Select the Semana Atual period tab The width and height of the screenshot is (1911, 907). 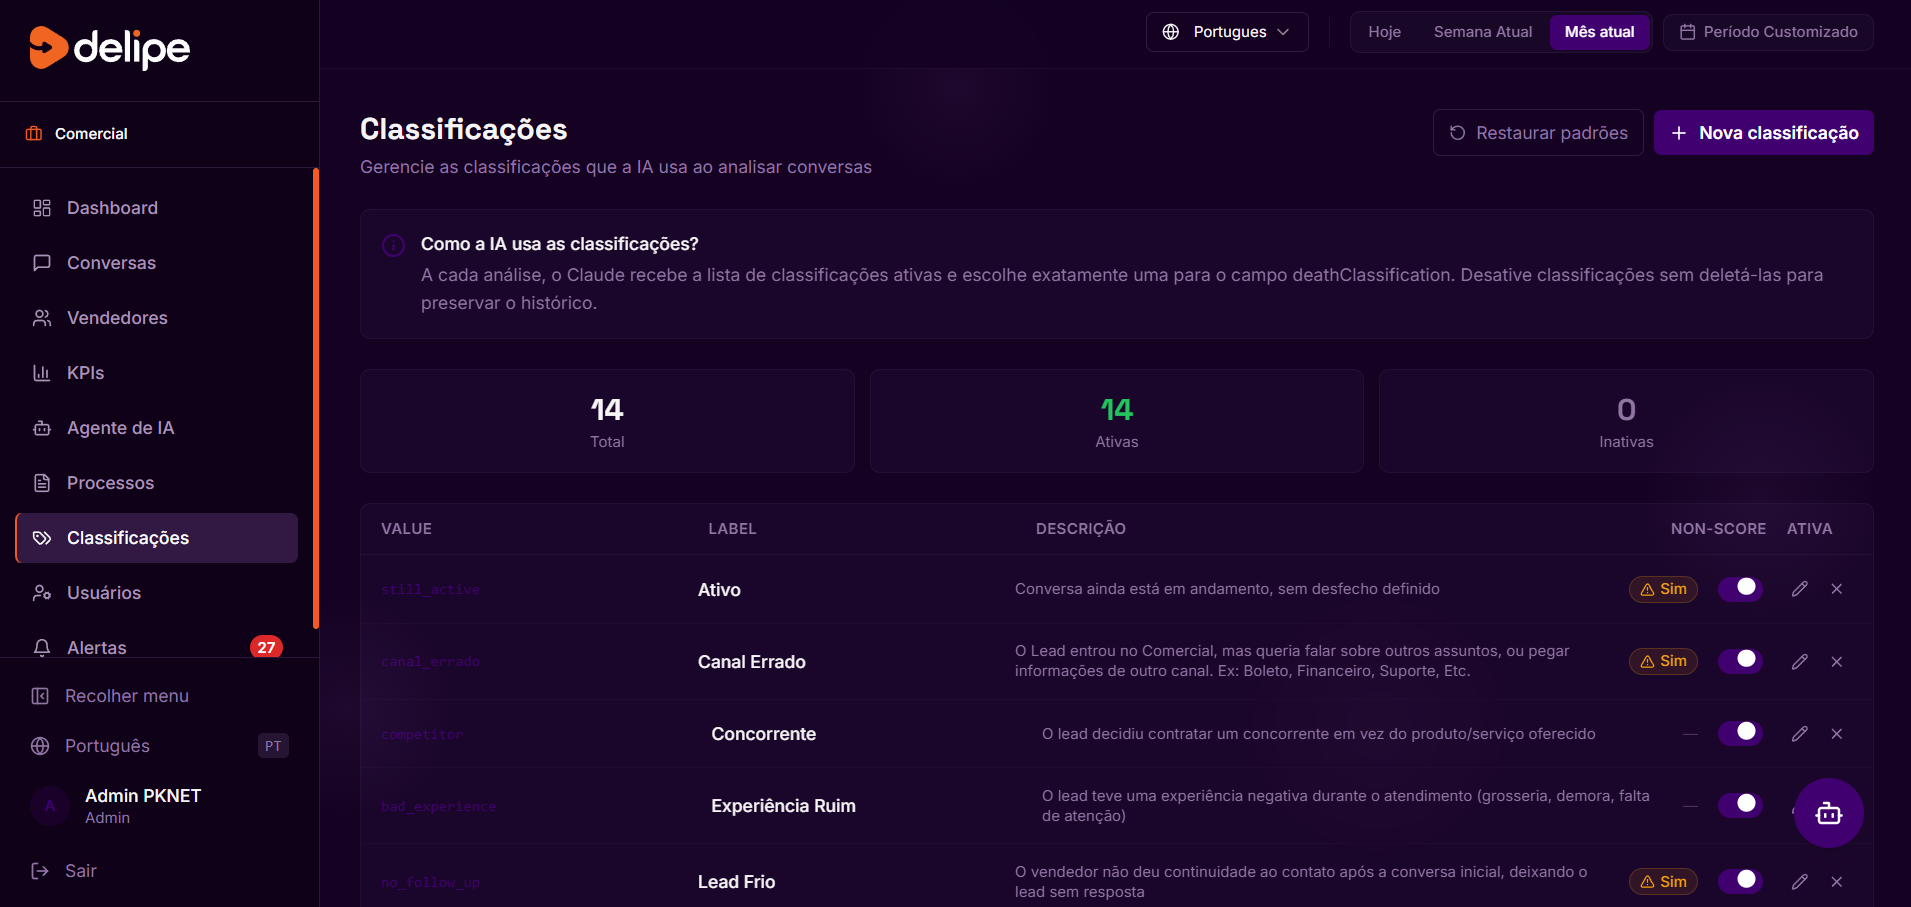1482,32
